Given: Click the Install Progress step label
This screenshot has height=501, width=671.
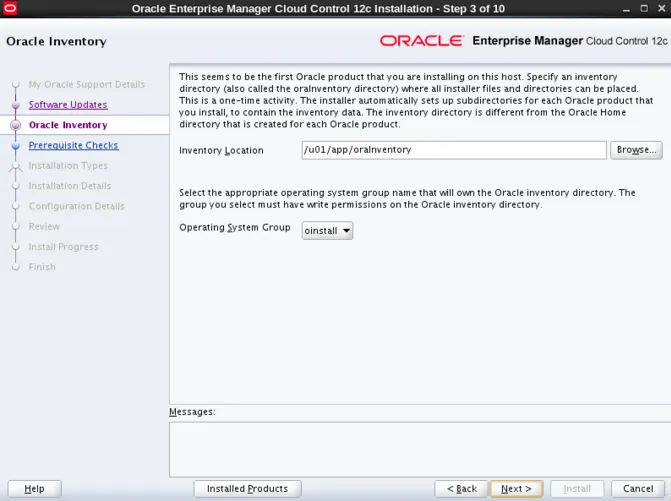Looking at the screenshot, I should tap(63, 247).
